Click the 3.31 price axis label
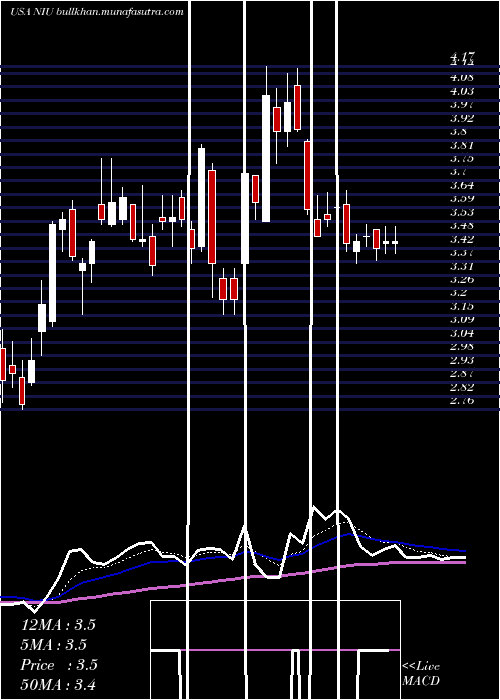This screenshot has width=500, height=700. click(x=462, y=266)
